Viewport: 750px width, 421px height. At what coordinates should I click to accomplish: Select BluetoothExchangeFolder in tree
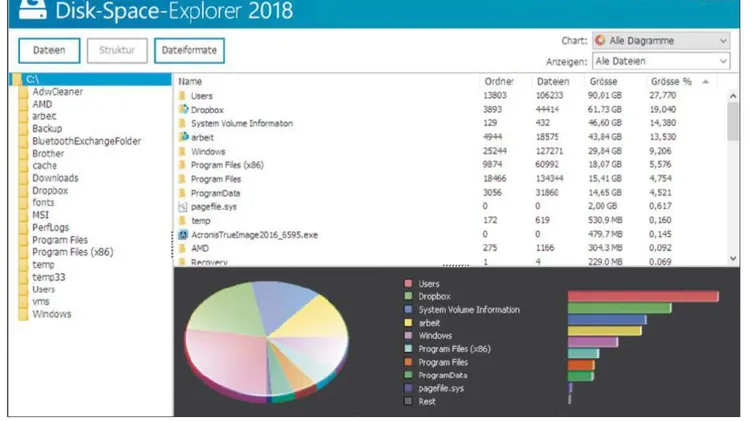click(87, 141)
